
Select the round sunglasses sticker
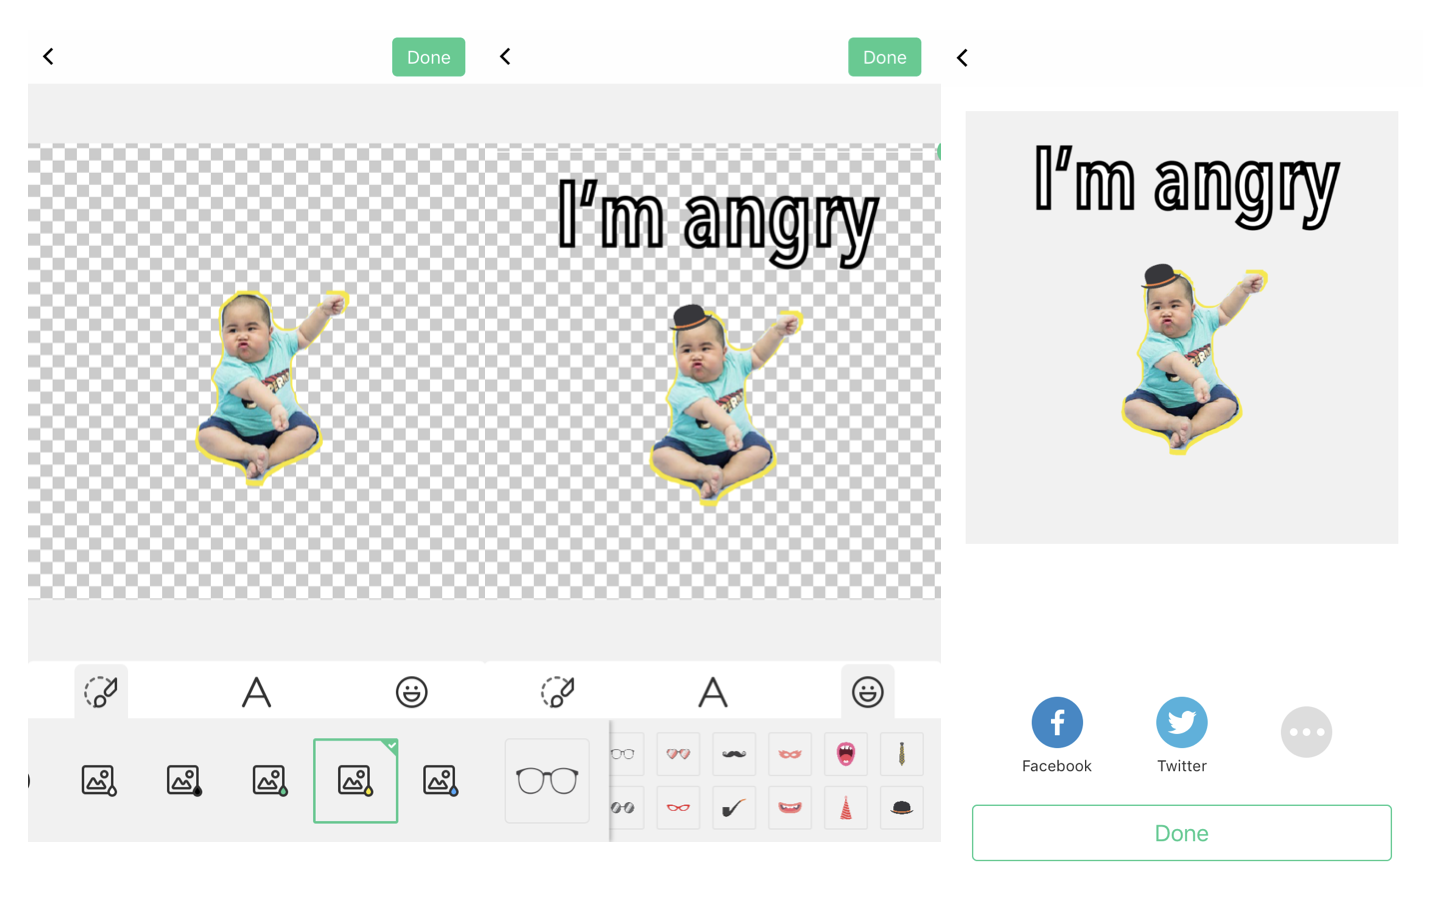click(x=622, y=808)
